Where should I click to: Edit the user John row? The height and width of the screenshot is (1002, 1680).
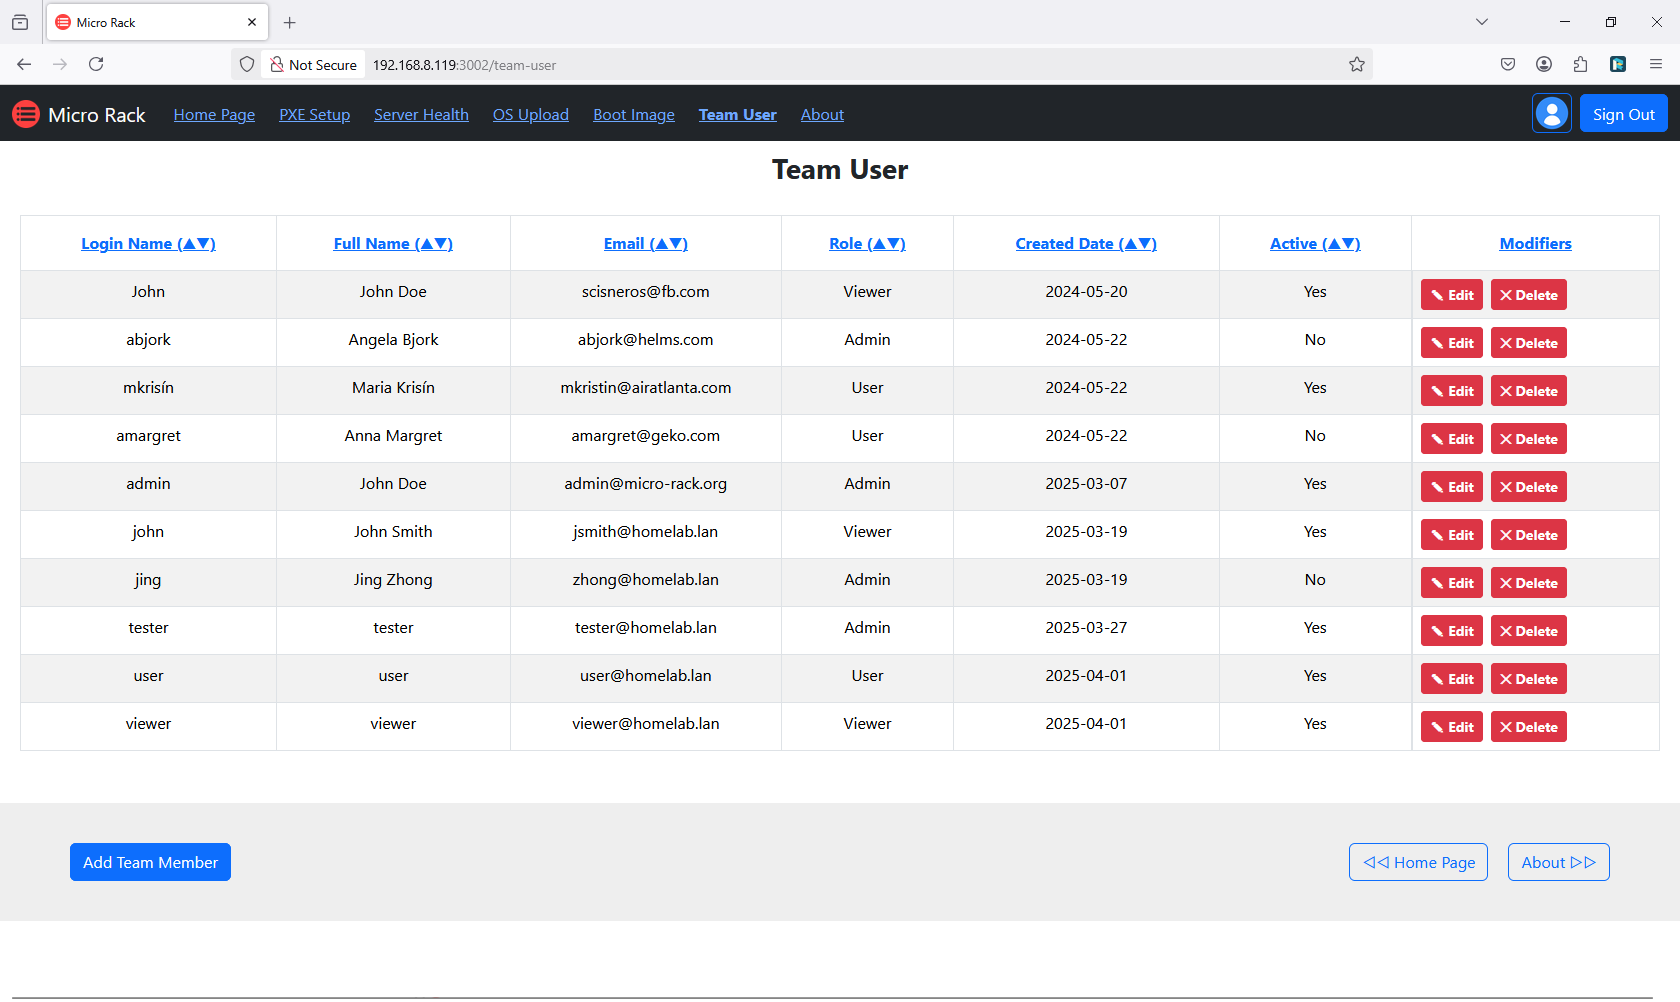pos(1452,295)
